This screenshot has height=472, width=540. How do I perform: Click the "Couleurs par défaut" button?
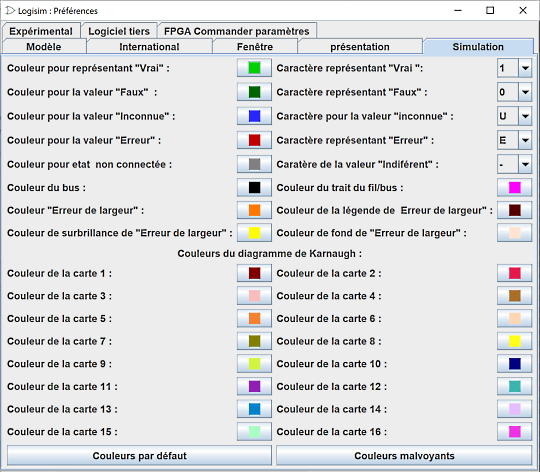(x=139, y=455)
